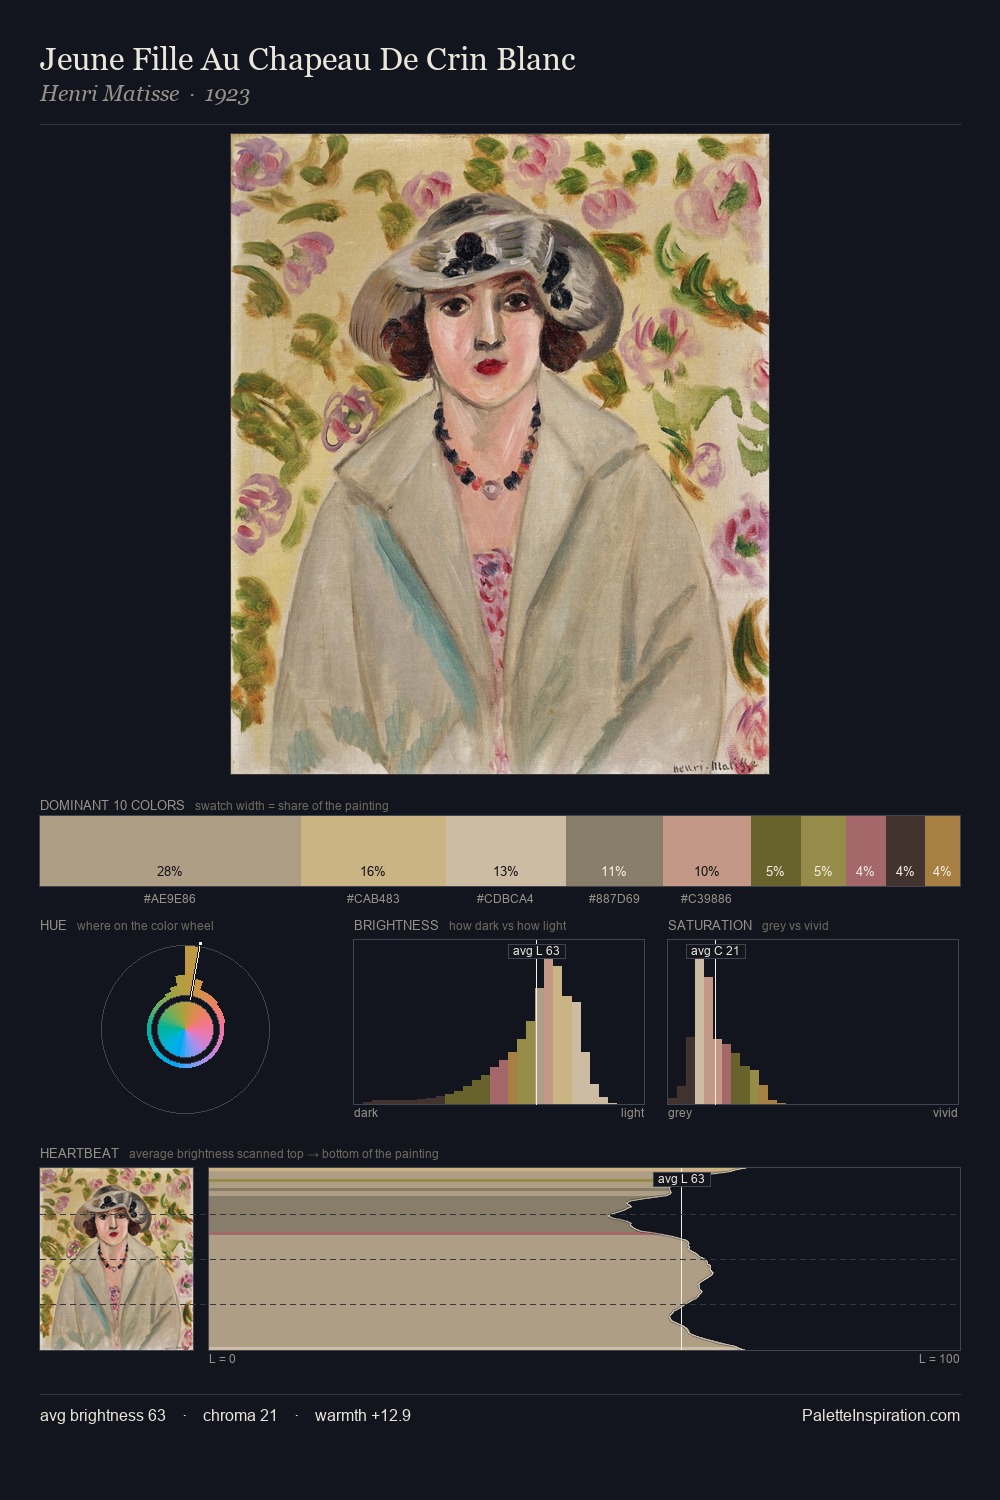Screen dimensions: 1000x1500
Task: Click the HUE section heading
Action: [53, 925]
